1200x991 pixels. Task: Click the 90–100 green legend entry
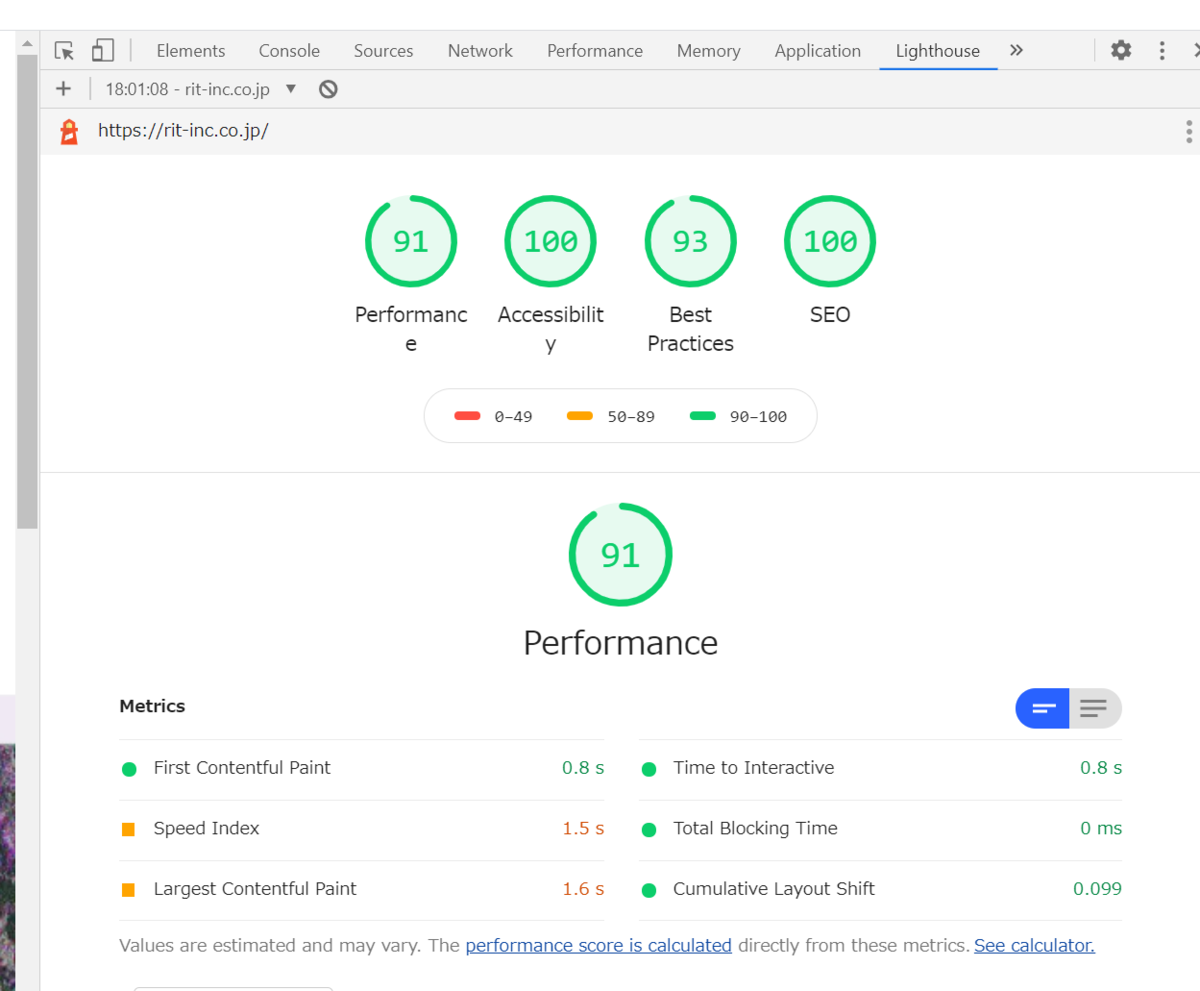pos(739,416)
